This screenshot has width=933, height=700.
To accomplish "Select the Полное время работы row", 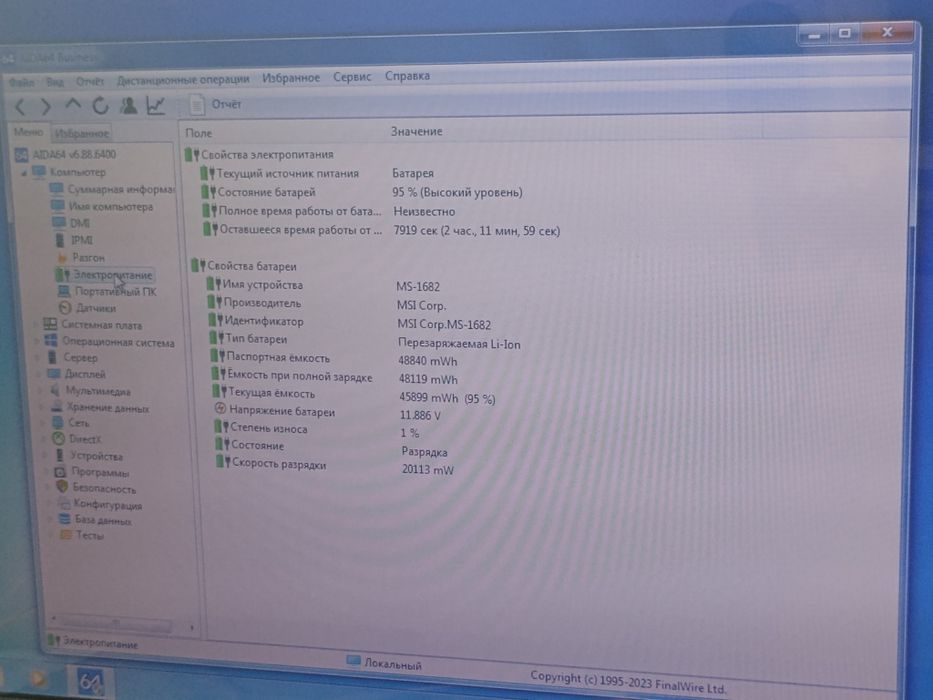I will pyautogui.click(x=329, y=211).
